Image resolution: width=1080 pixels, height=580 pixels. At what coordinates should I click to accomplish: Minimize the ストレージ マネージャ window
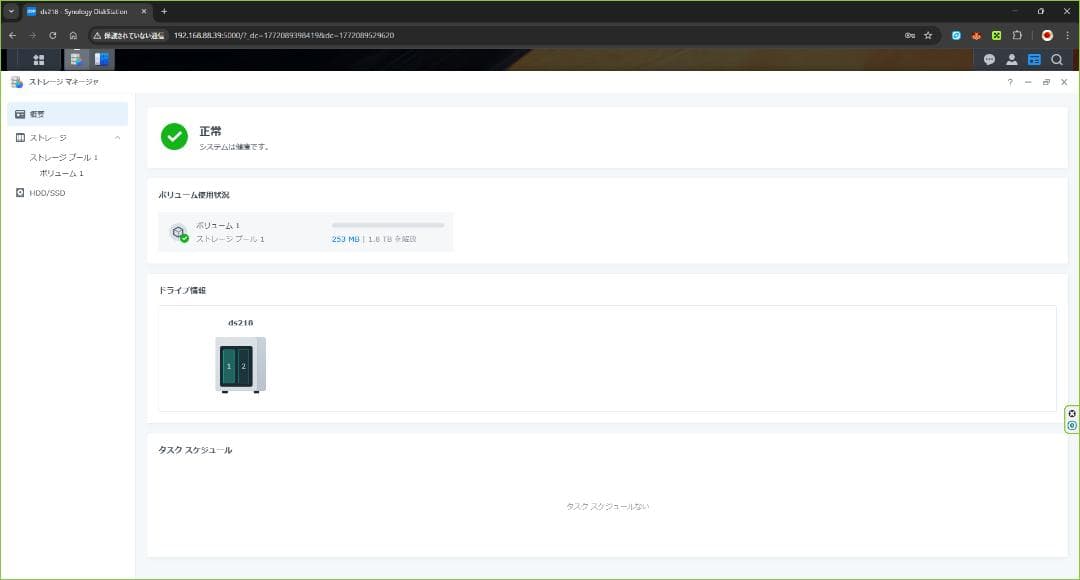coord(1028,82)
